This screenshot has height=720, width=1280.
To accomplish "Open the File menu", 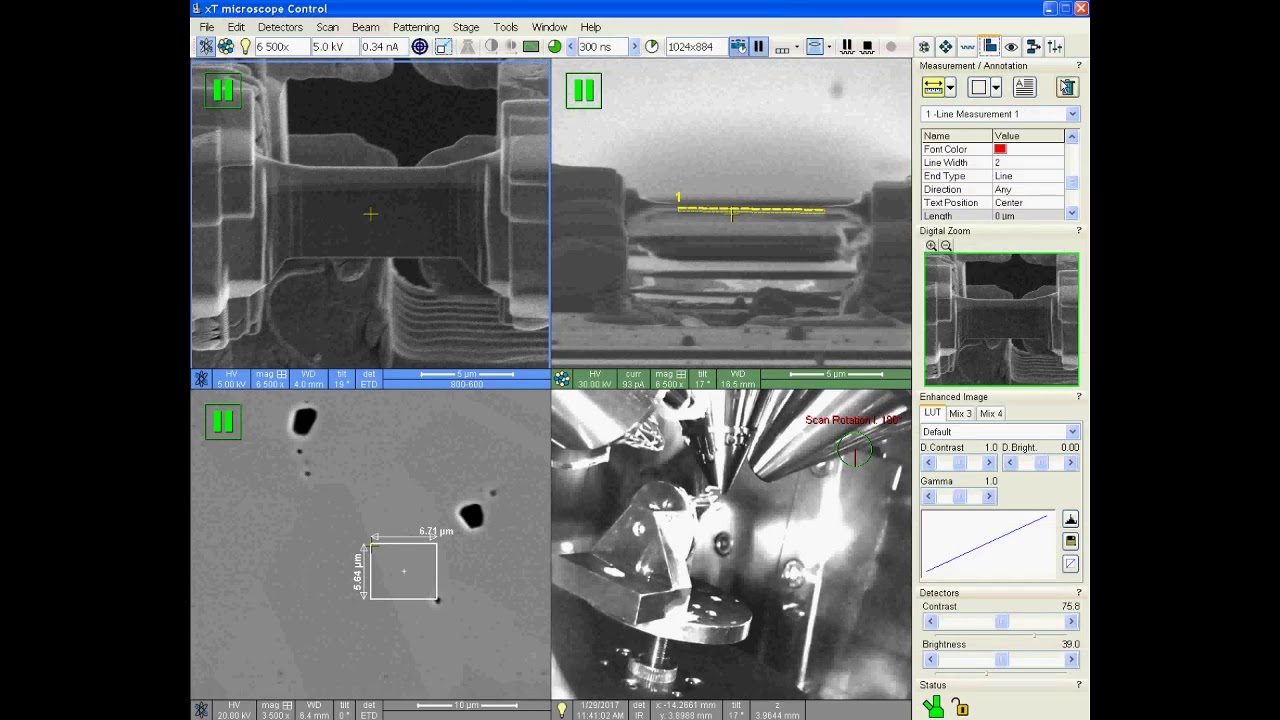I will [x=206, y=27].
